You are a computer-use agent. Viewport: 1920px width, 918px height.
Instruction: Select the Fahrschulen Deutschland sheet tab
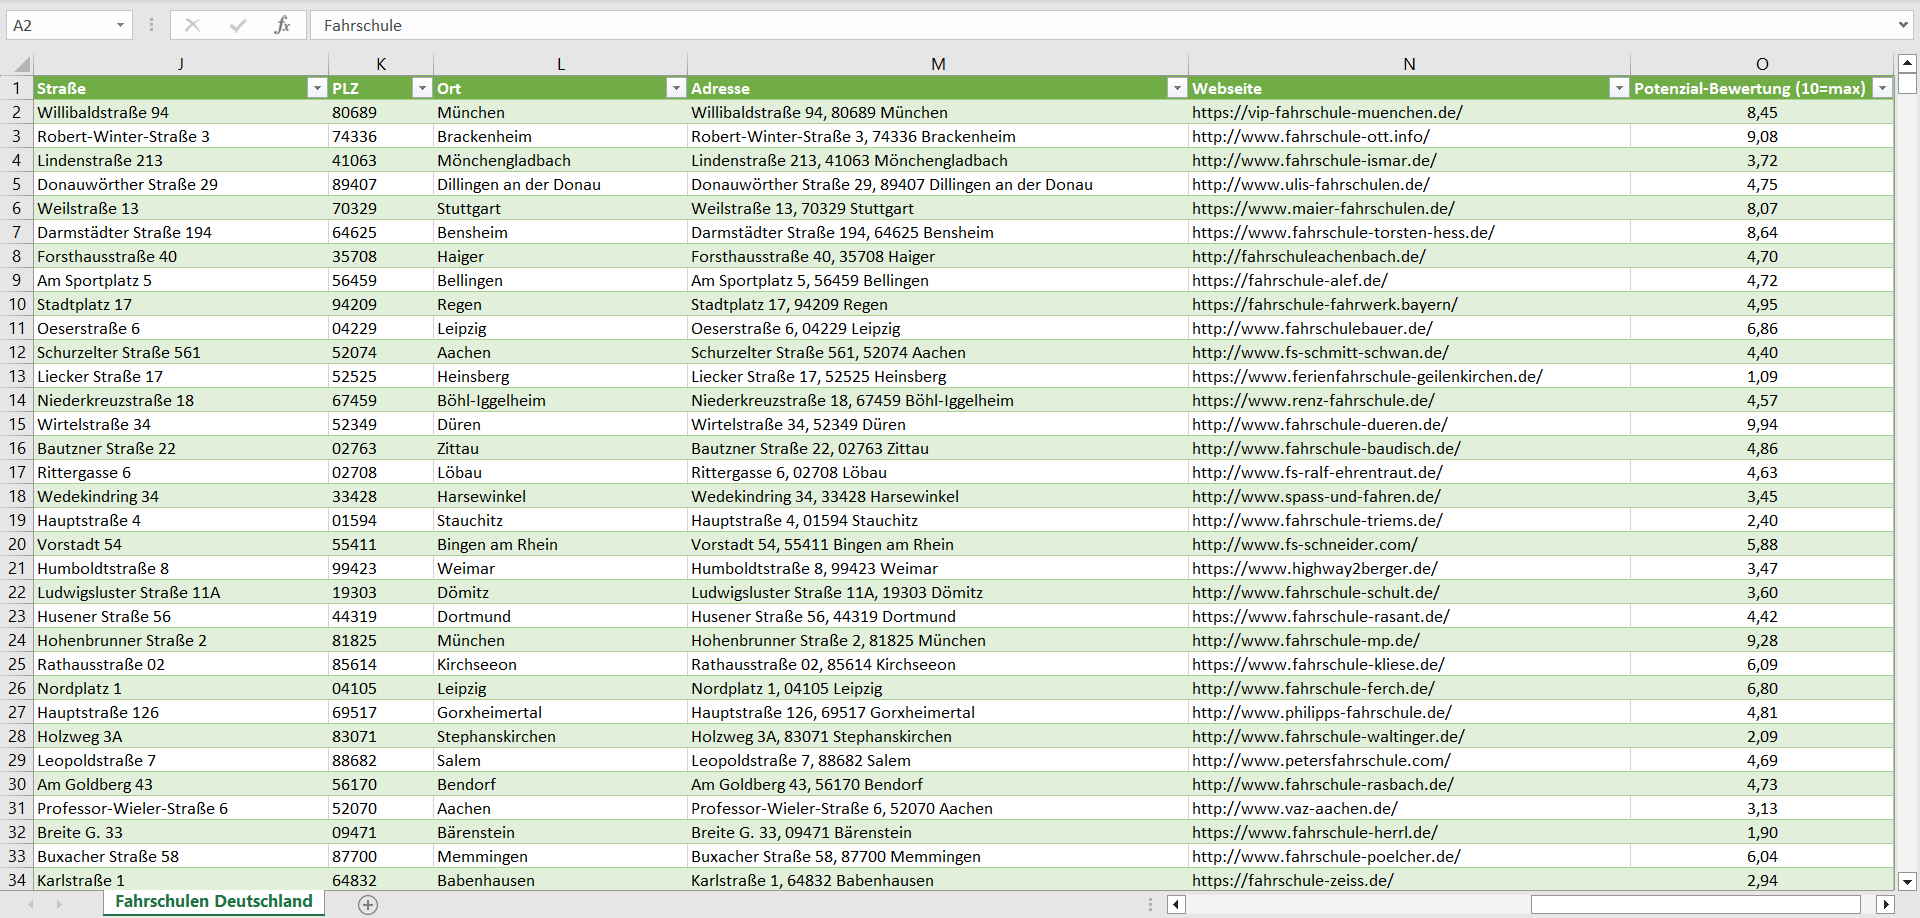click(x=214, y=902)
